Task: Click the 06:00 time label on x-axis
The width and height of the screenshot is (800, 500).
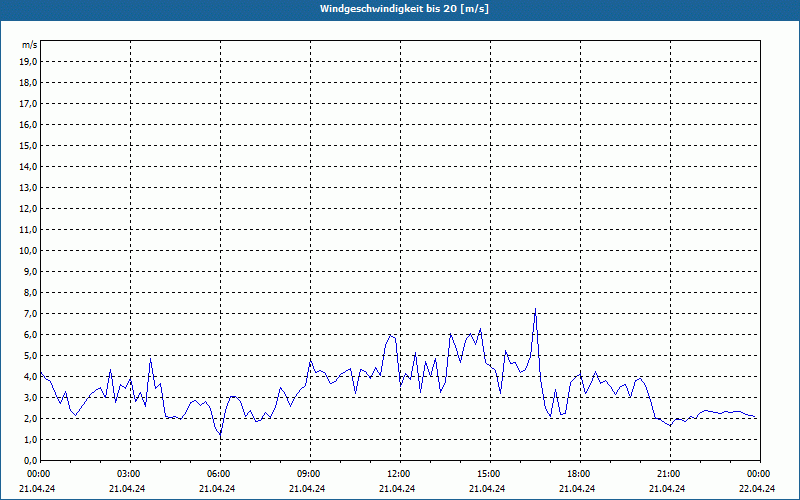Action: coord(220,474)
